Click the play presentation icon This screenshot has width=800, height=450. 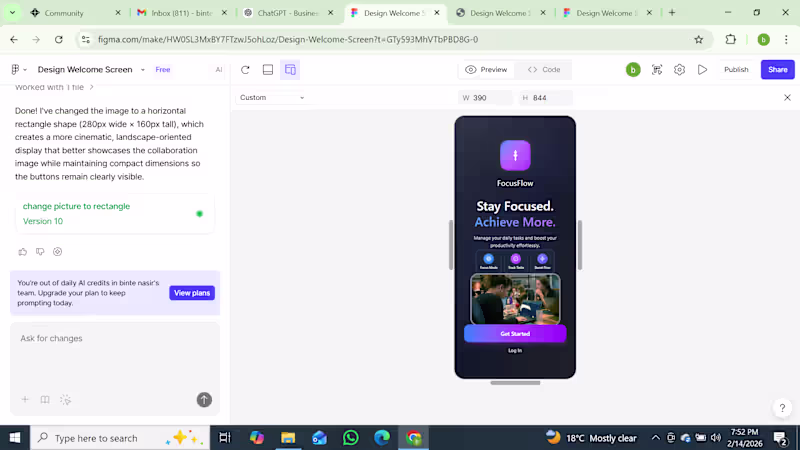point(703,70)
